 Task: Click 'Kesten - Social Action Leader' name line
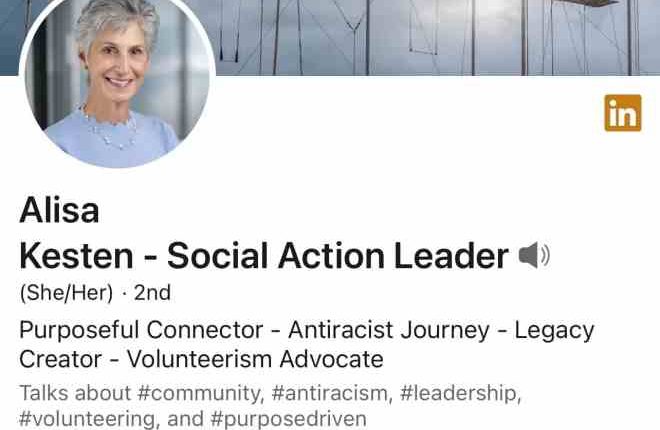coord(264,255)
